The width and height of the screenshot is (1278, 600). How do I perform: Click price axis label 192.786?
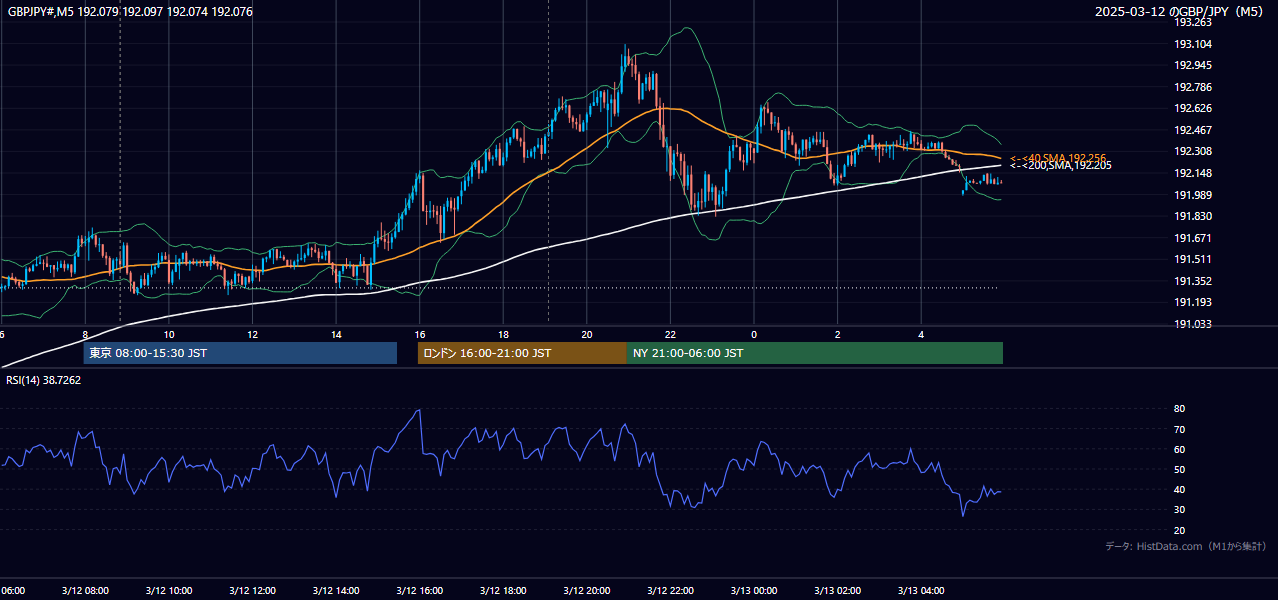click(1193, 87)
